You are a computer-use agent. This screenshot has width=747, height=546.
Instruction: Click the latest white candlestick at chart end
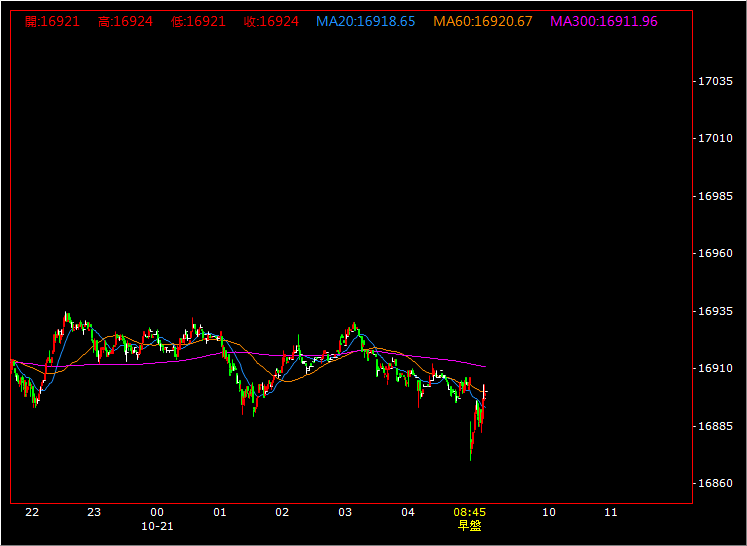(485, 391)
